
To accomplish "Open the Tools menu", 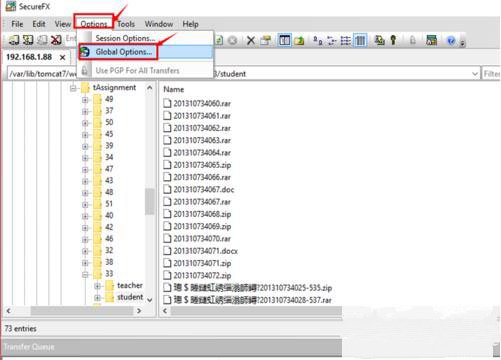I will [x=126, y=24].
